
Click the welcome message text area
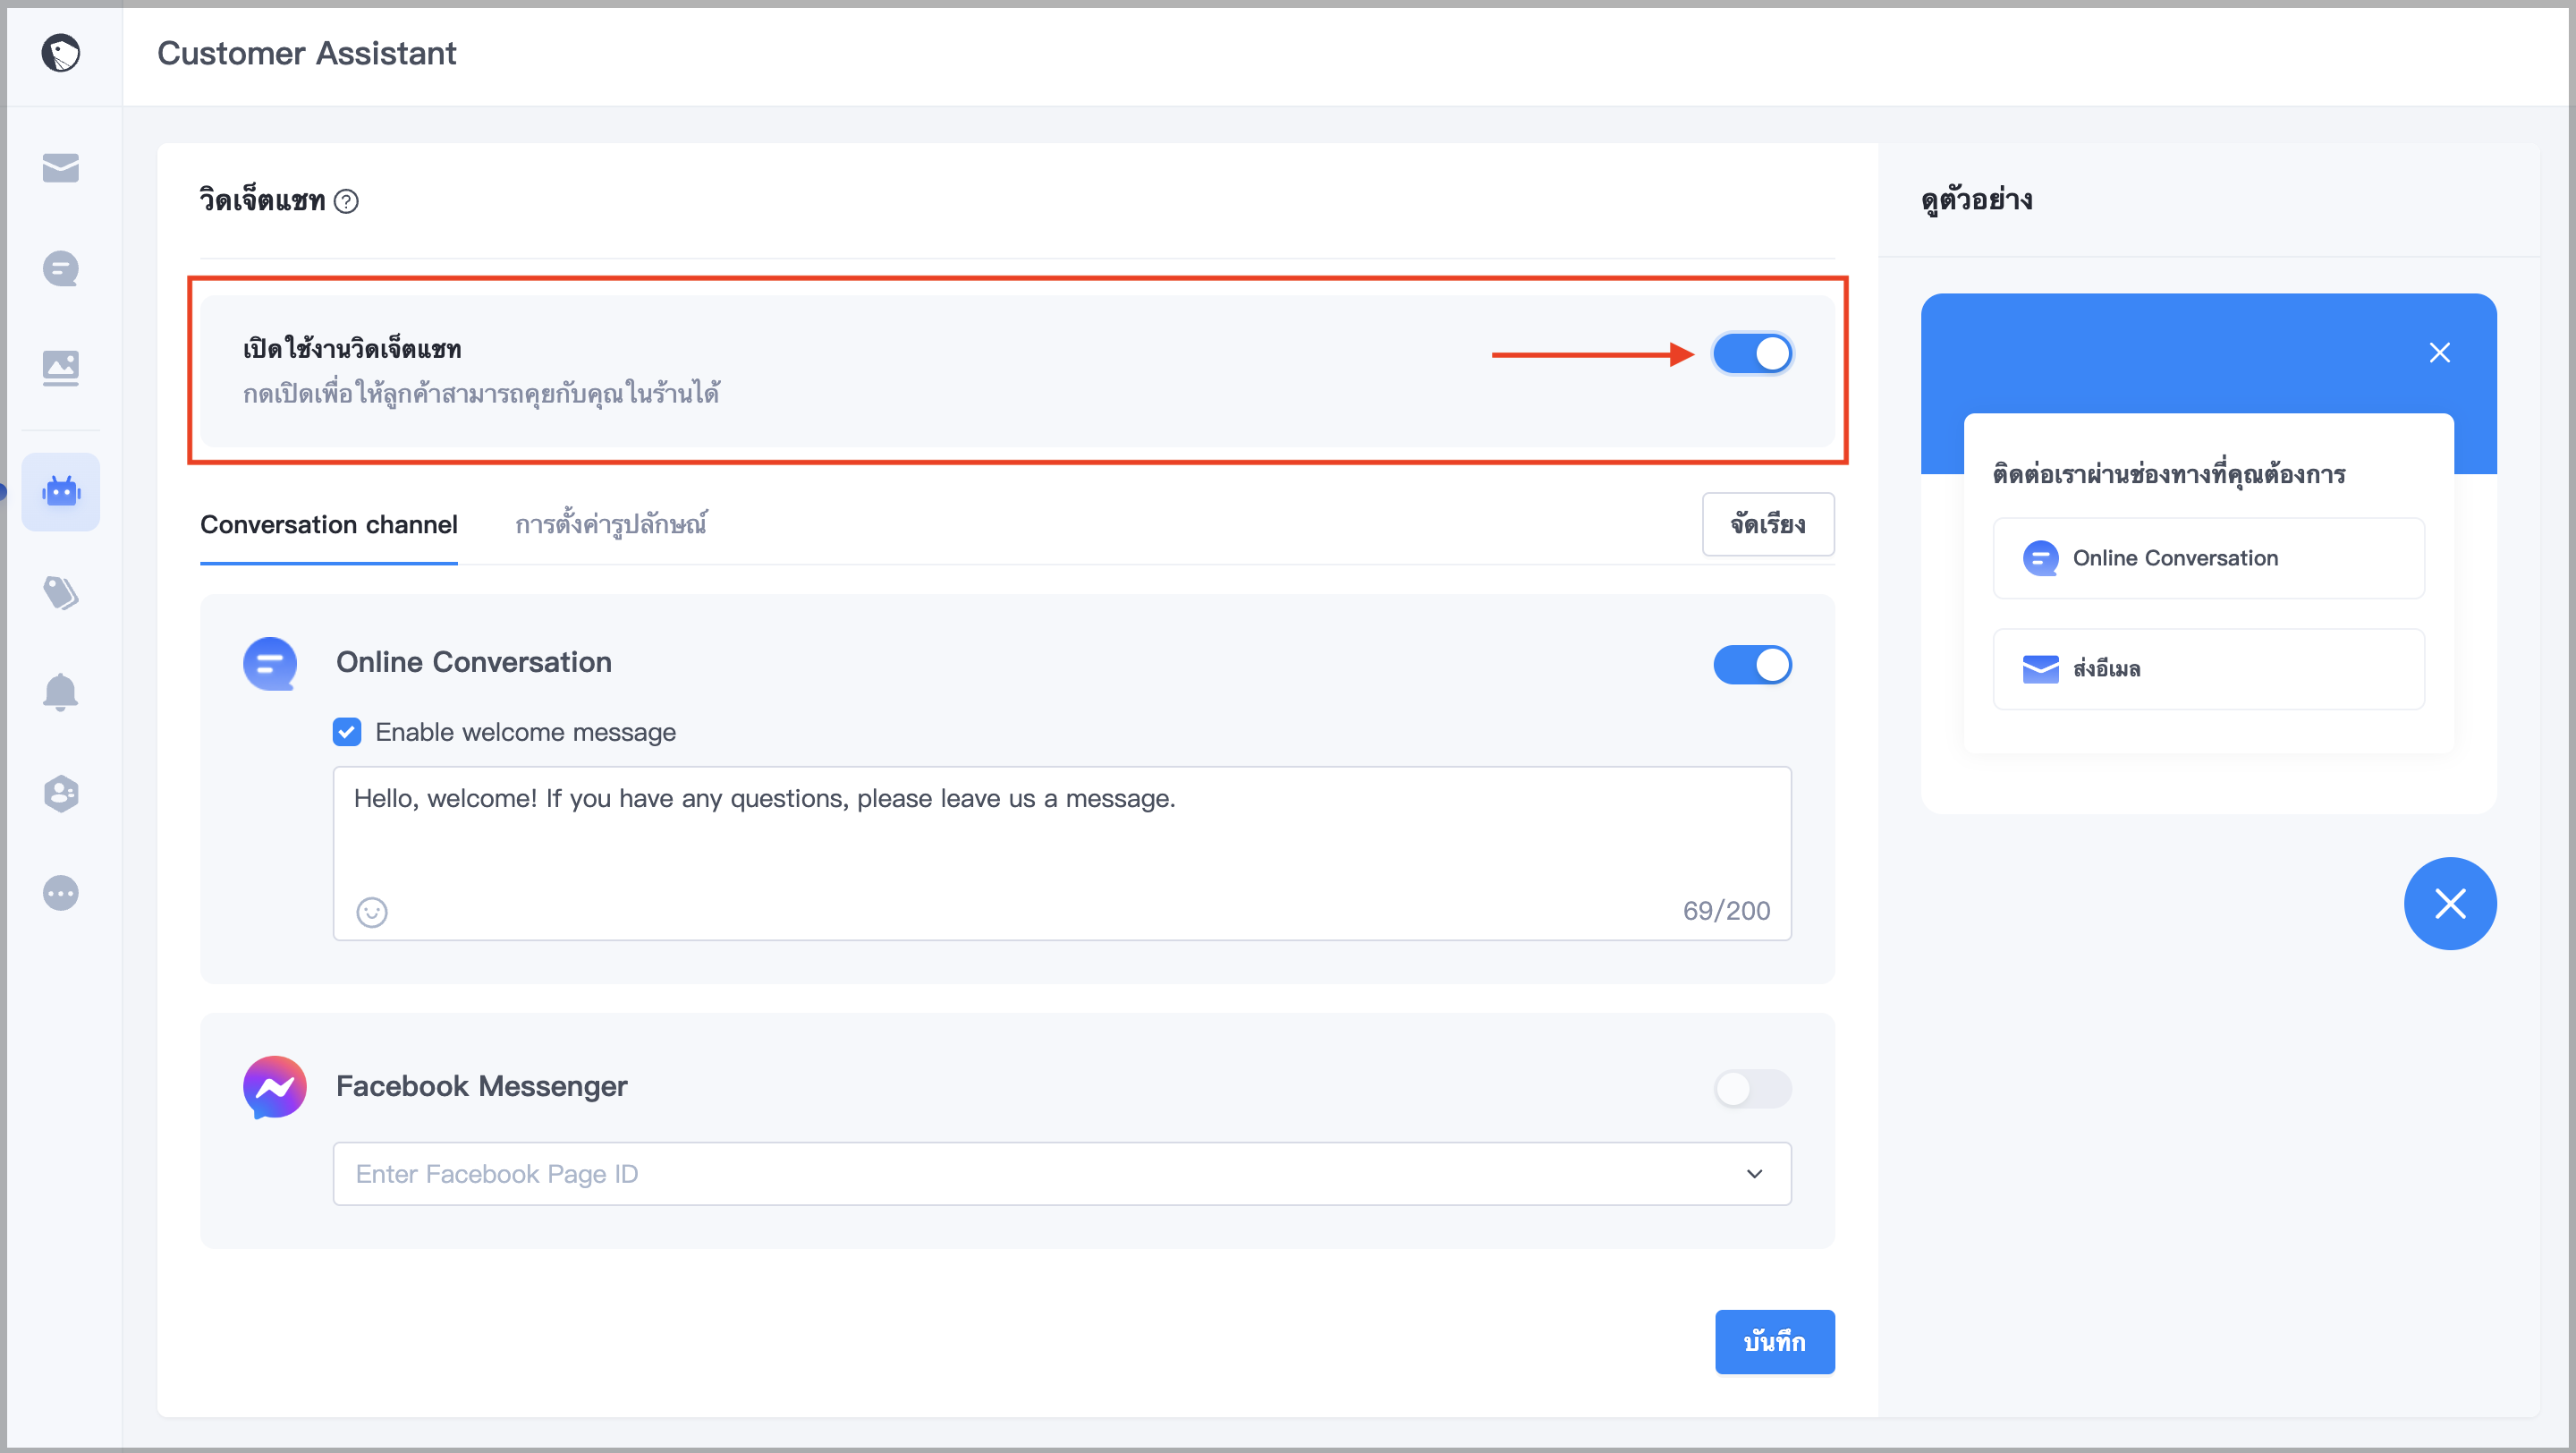[1062, 853]
